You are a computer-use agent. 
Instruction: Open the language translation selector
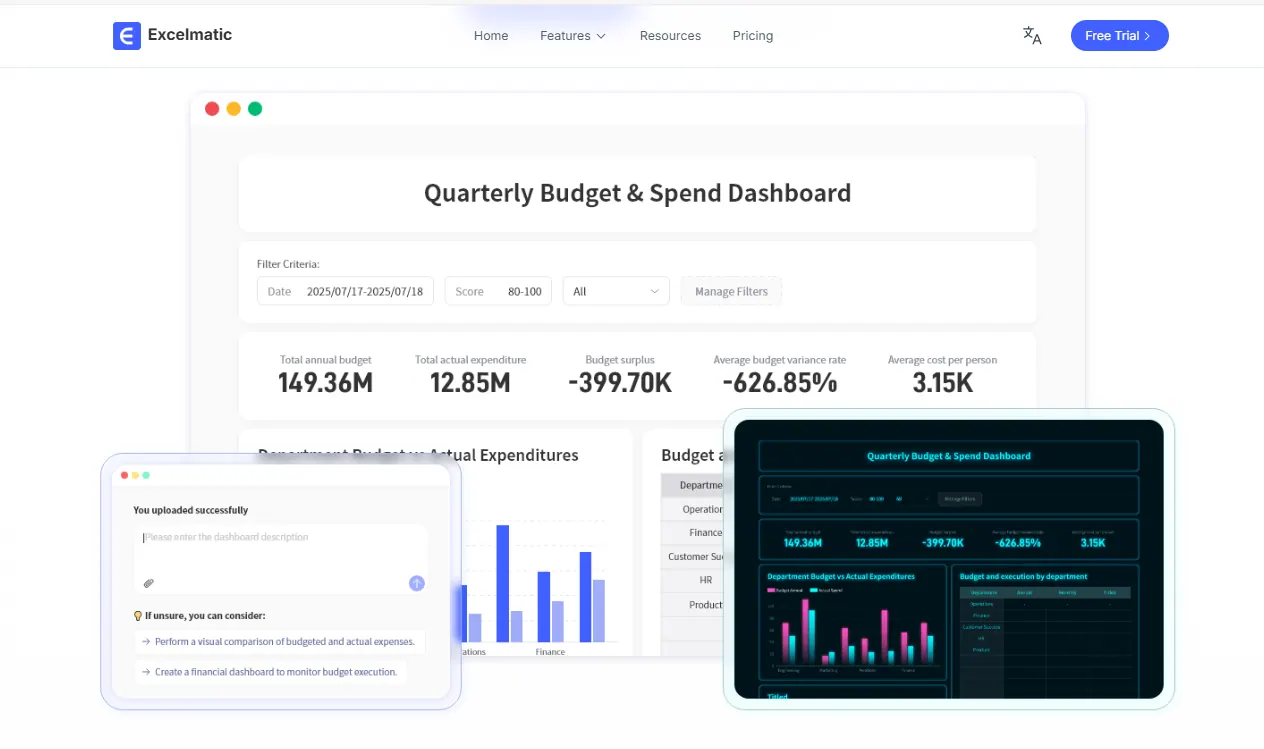(x=1032, y=36)
